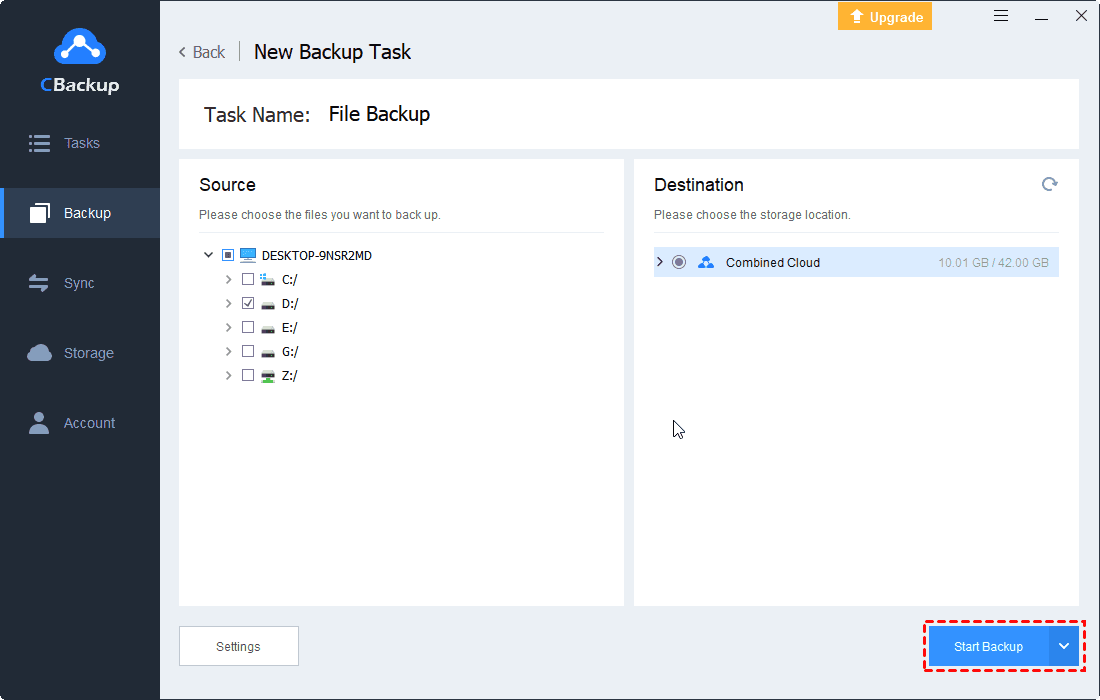1100x700 pixels.
Task: Click the Combined Cloud icon
Action: 706,262
